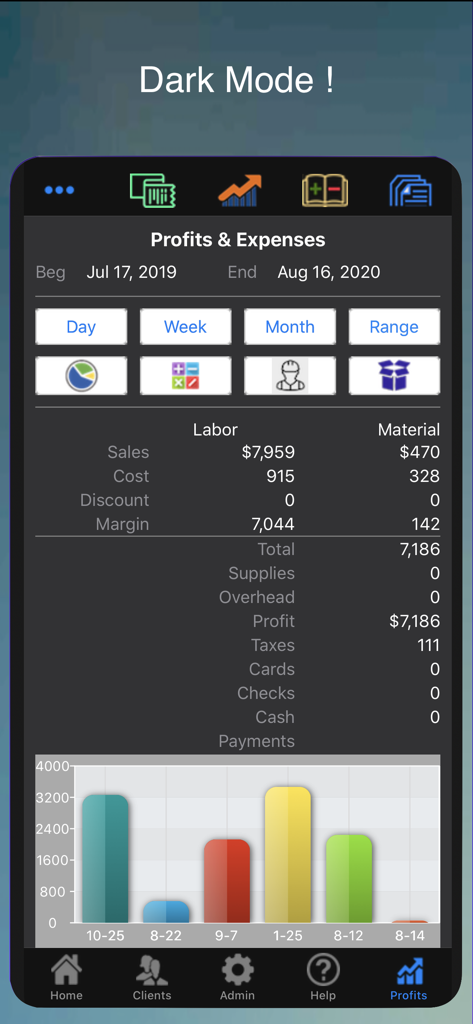Select the Day period button
The image size is (473, 1024).
click(81, 327)
